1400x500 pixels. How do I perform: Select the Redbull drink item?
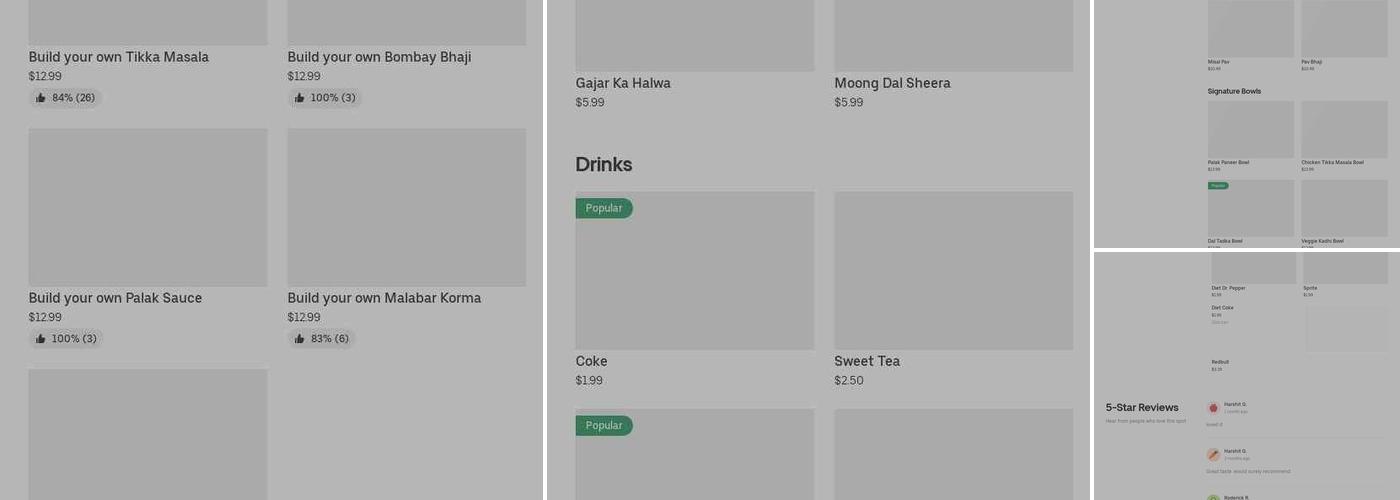click(1220, 363)
